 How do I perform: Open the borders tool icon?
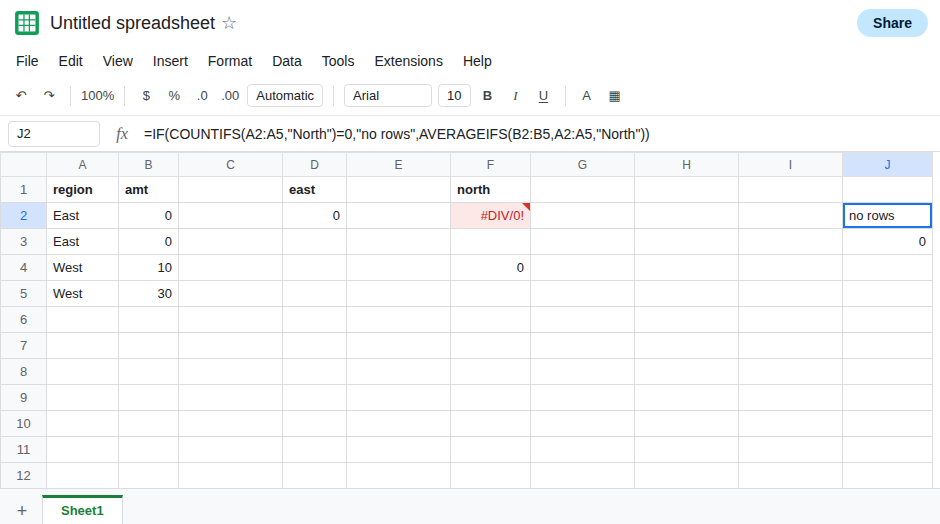614,96
